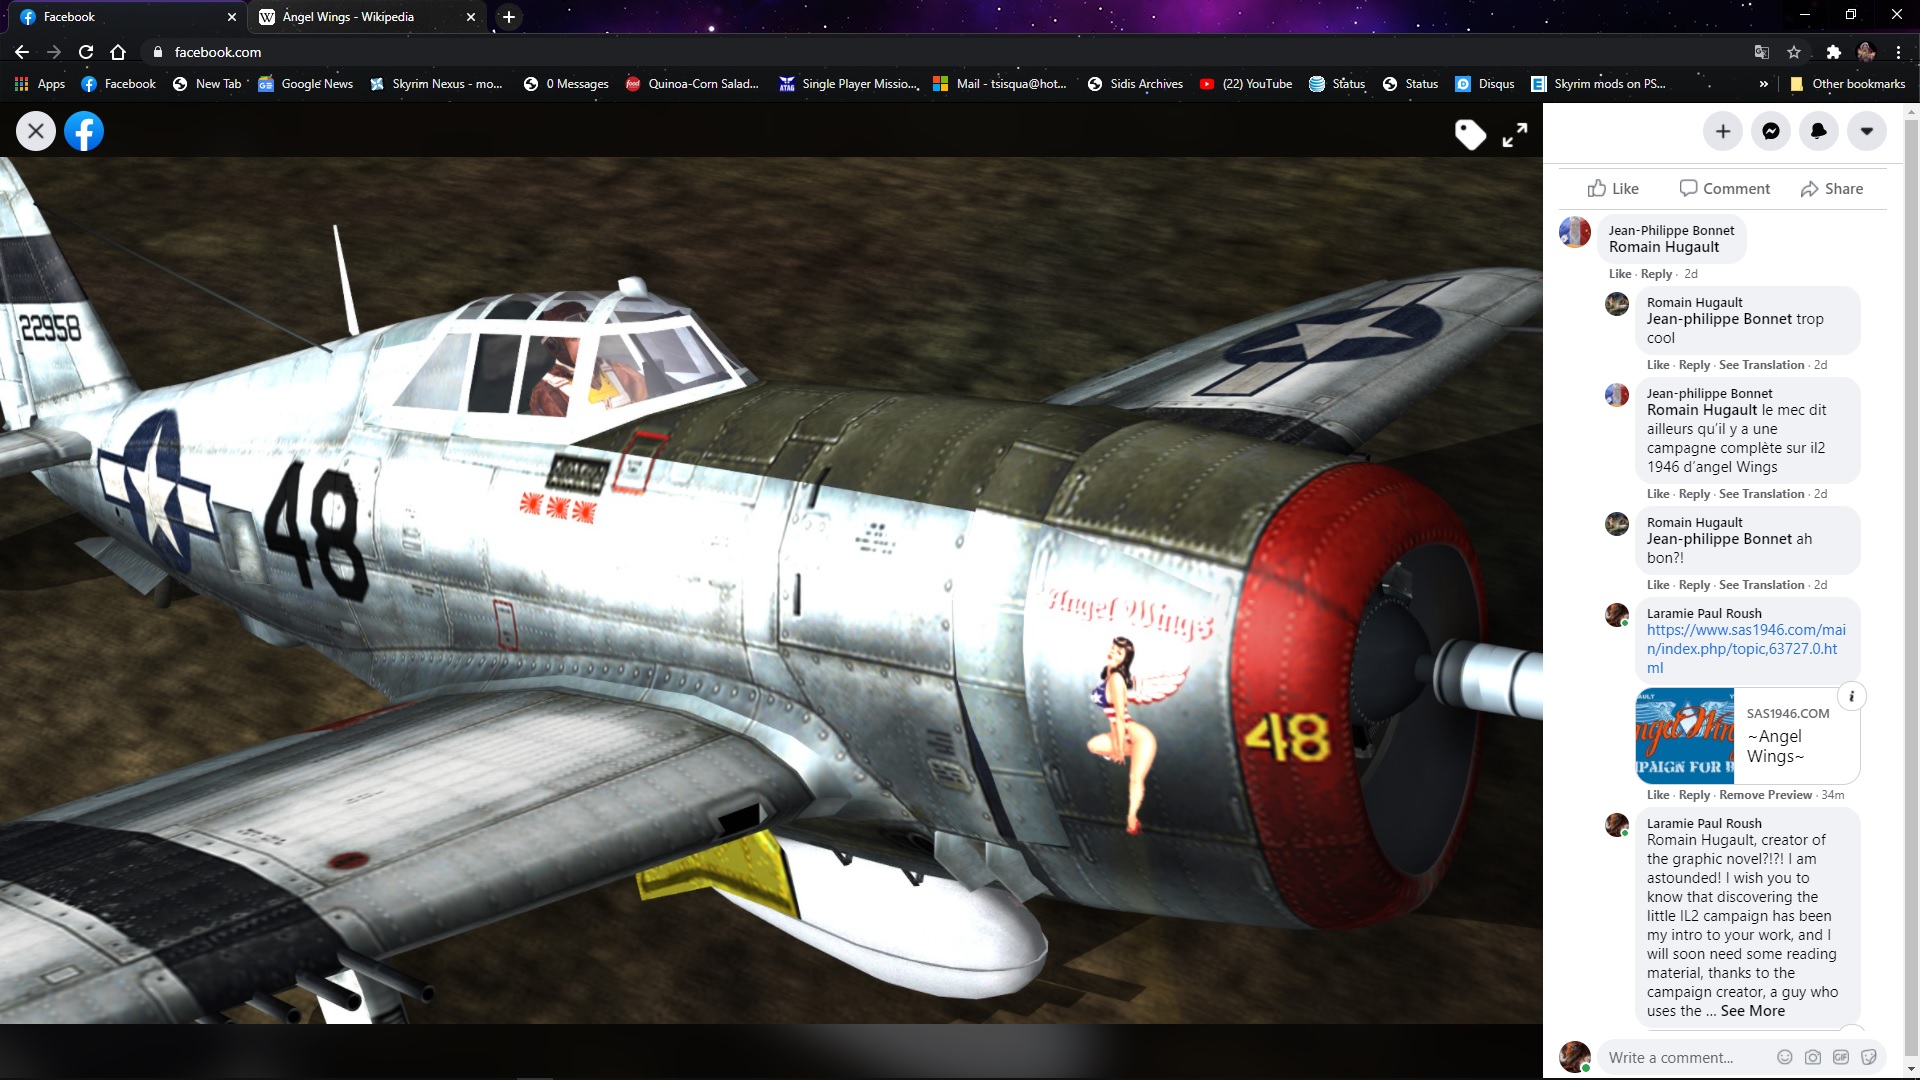The image size is (1920, 1080).
Task: Expand comment with See More
Action: [x=1752, y=1011]
